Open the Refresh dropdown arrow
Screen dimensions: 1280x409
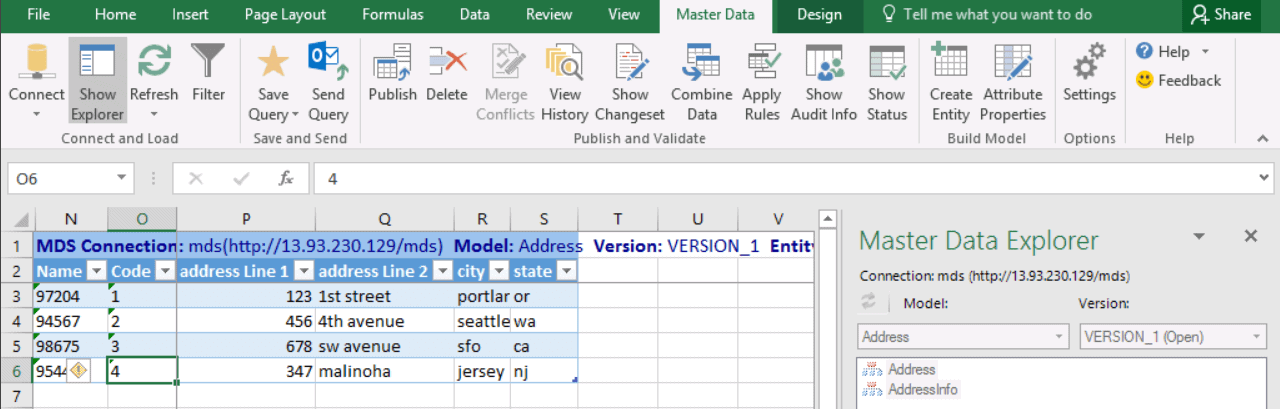coord(154,115)
